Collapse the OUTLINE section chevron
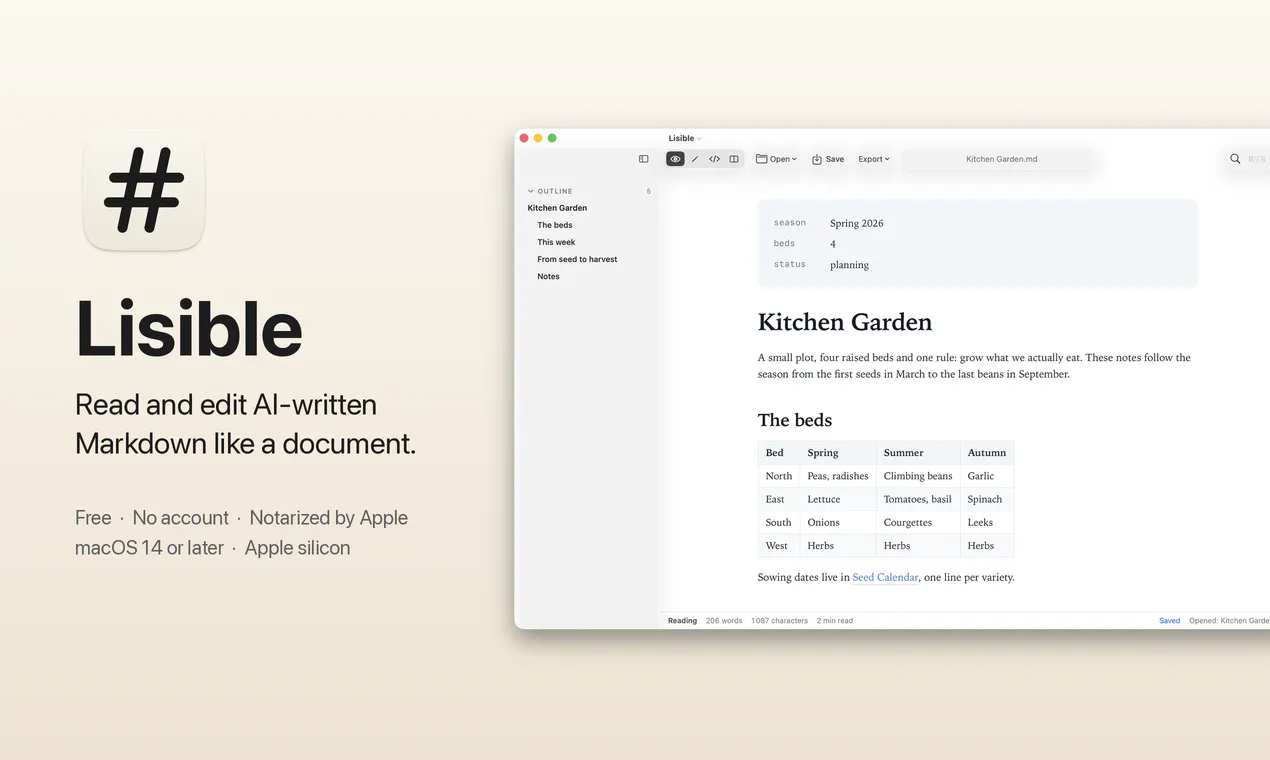 [x=531, y=191]
